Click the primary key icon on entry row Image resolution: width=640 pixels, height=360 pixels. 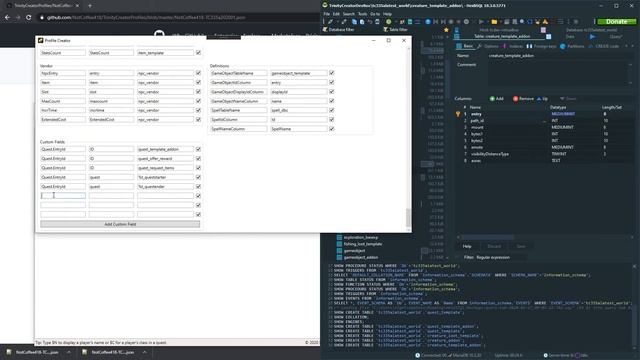[x=458, y=114]
